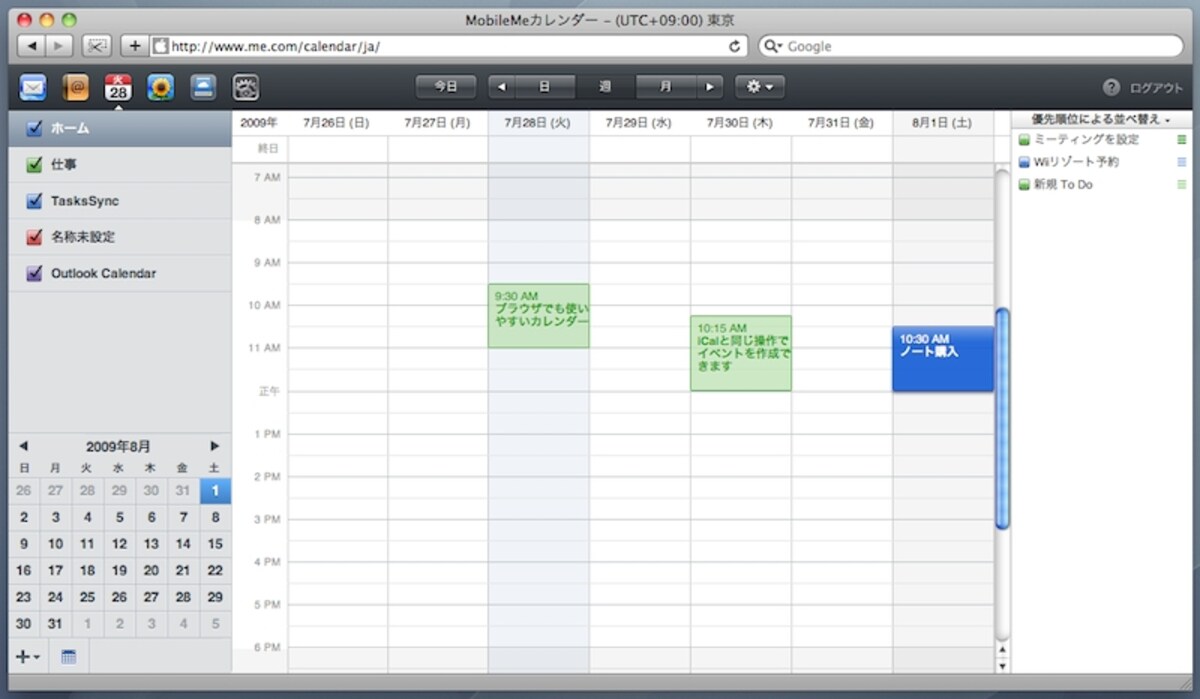Open the 10:30 AM ノート購入 event
Screen dimensions: 1200x699
[943, 359]
